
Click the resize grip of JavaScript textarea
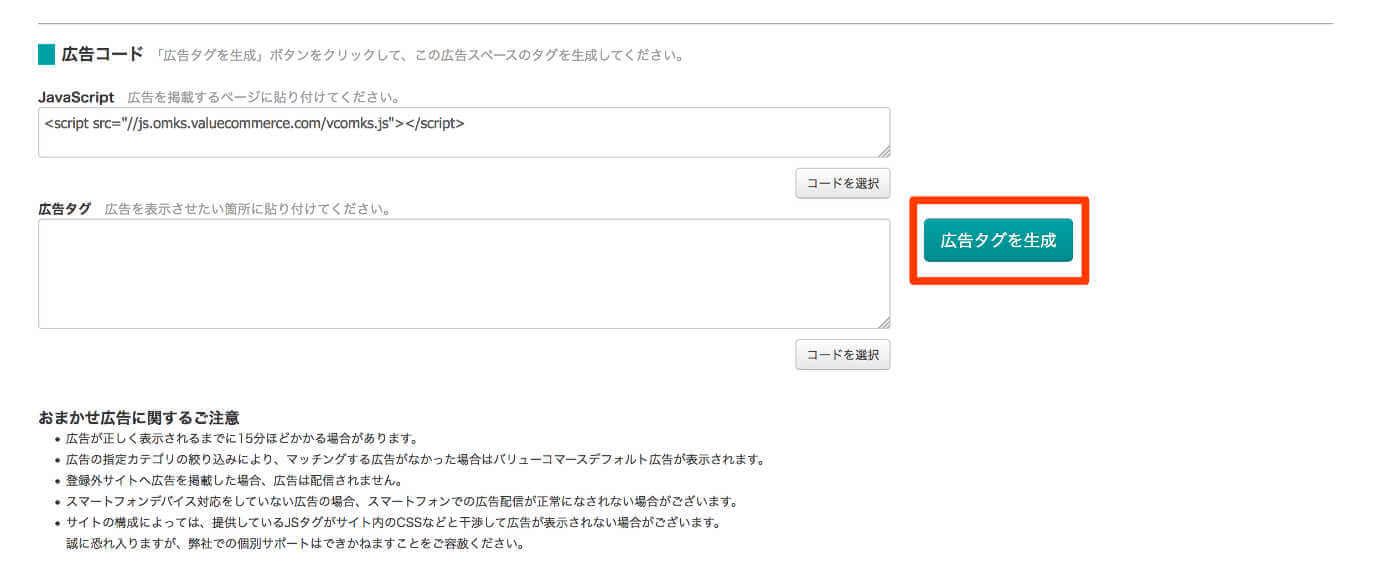coord(884,151)
